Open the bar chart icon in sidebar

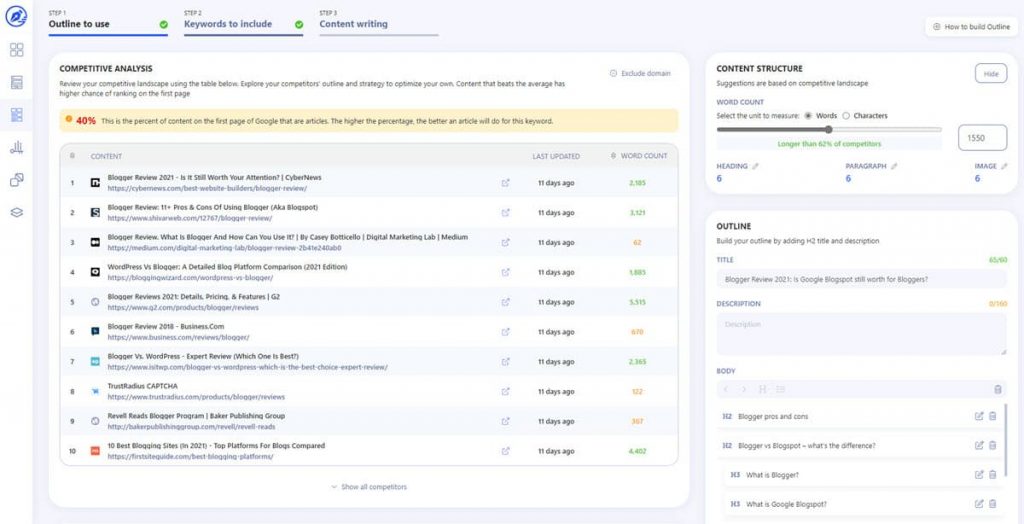click(16, 148)
